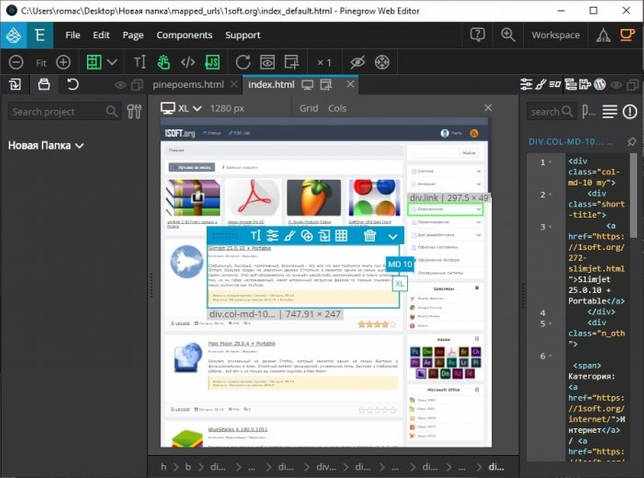Click the save disk icon
Viewport: 644px width, 478px height.
44,85
